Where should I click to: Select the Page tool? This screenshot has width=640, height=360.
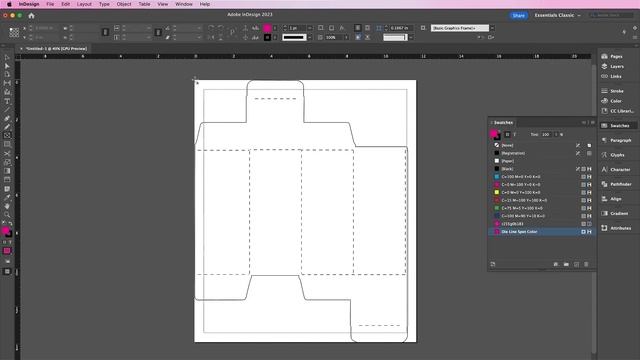[x=7, y=75]
